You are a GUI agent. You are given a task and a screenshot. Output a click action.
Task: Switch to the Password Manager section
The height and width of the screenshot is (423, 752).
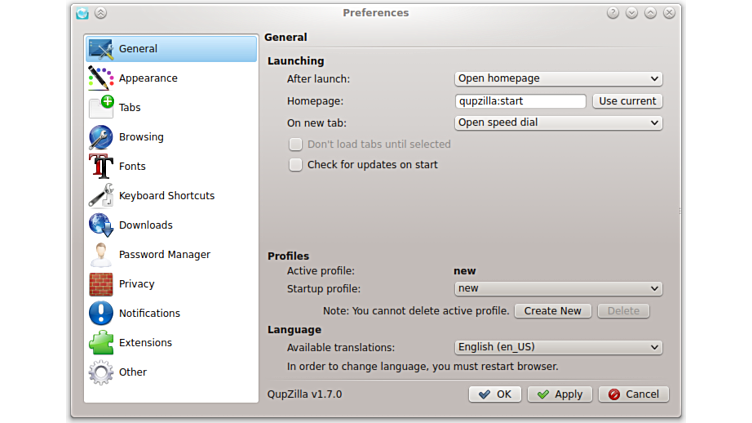coord(164,255)
